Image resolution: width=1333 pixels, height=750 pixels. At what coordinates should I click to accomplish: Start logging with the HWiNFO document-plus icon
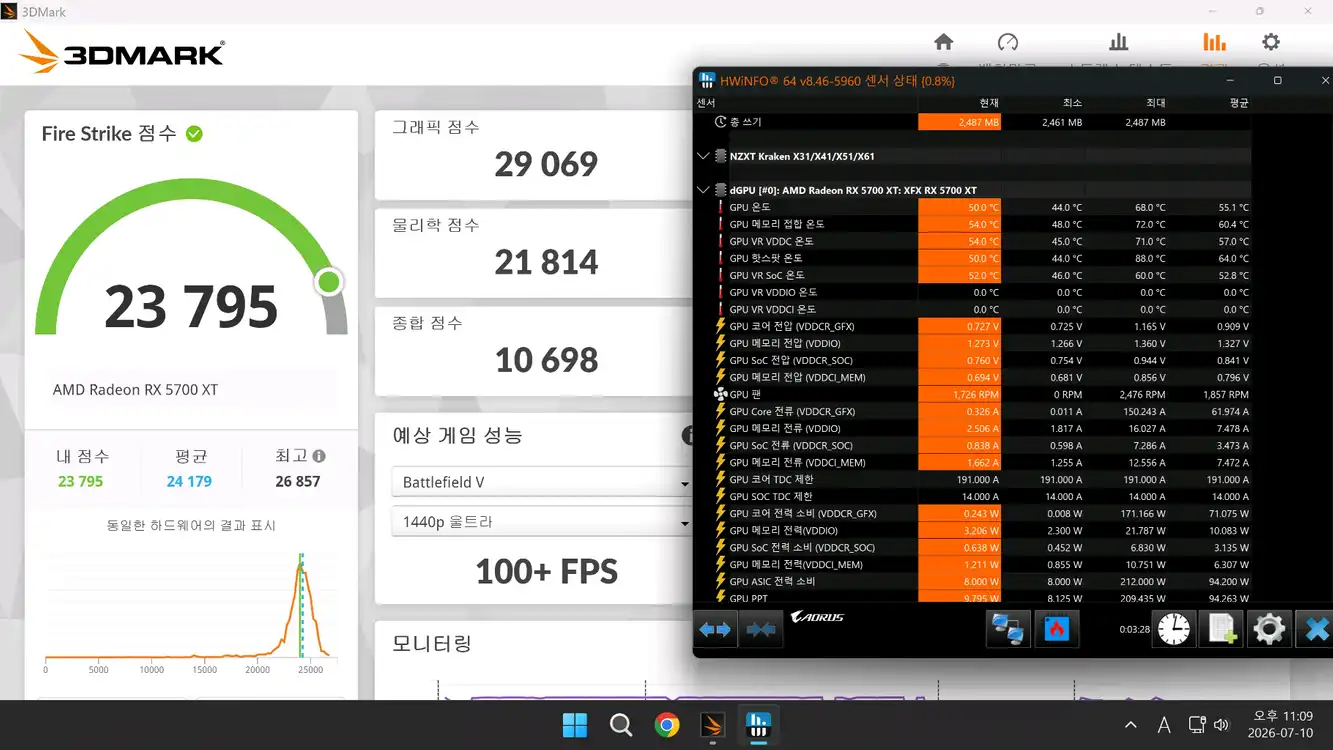pos(1222,629)
